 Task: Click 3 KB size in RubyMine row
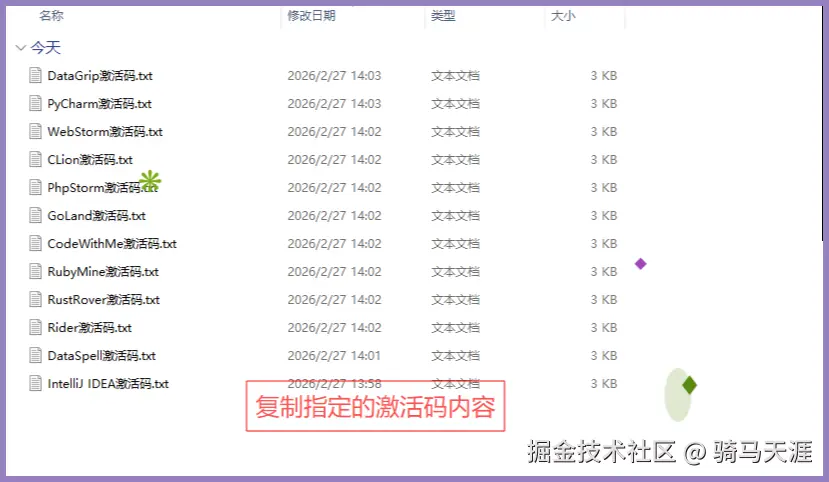[x=604, y=272]
